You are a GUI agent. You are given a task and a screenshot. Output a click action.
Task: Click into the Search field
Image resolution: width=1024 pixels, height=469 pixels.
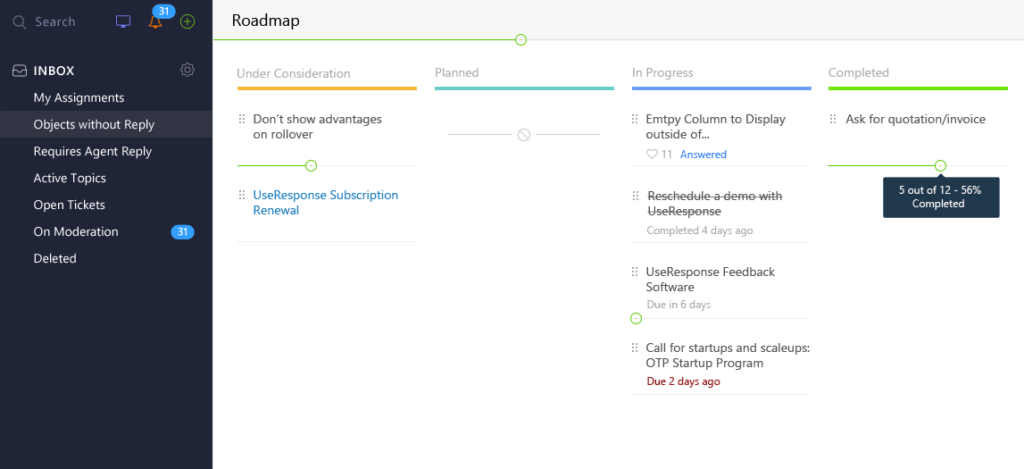55,22
